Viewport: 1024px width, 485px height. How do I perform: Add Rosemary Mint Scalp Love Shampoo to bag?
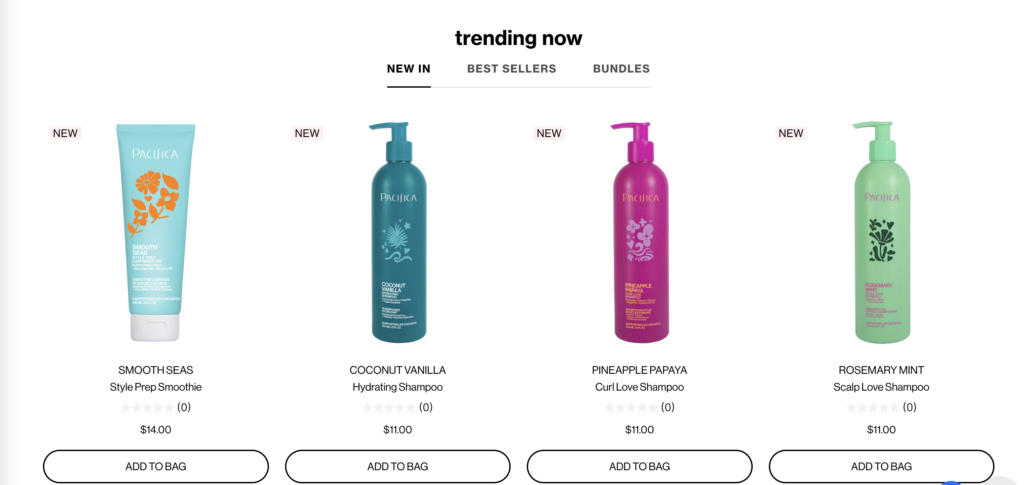(881, 467)
